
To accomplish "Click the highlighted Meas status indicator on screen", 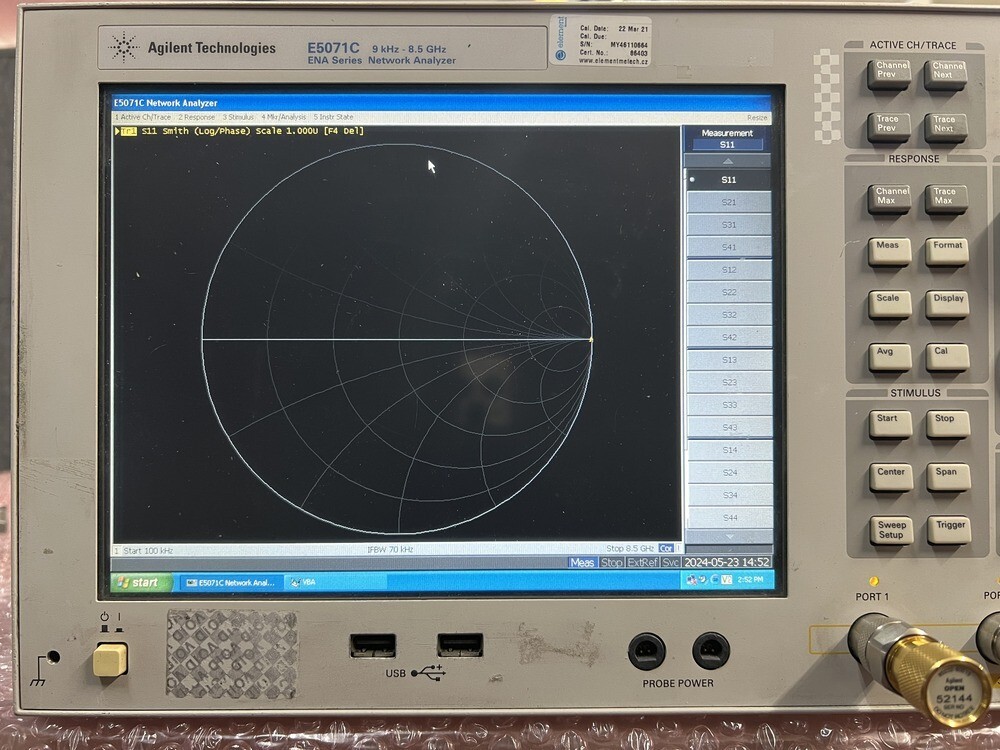I will tap(582, 562).
